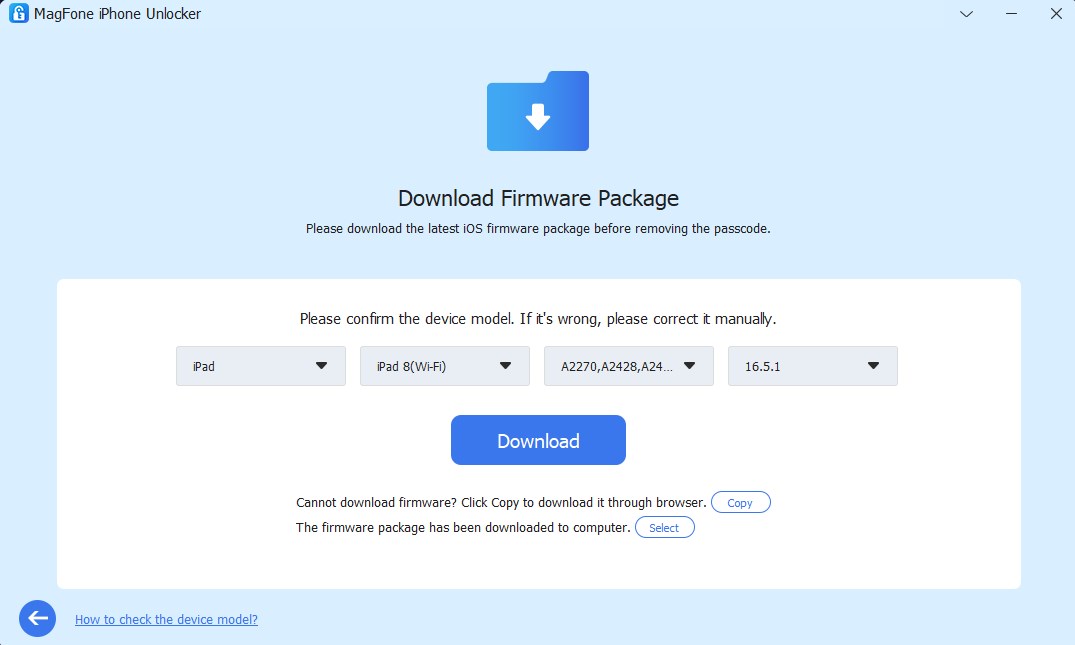Click the blue back arrow button

(x=38, y=618)
